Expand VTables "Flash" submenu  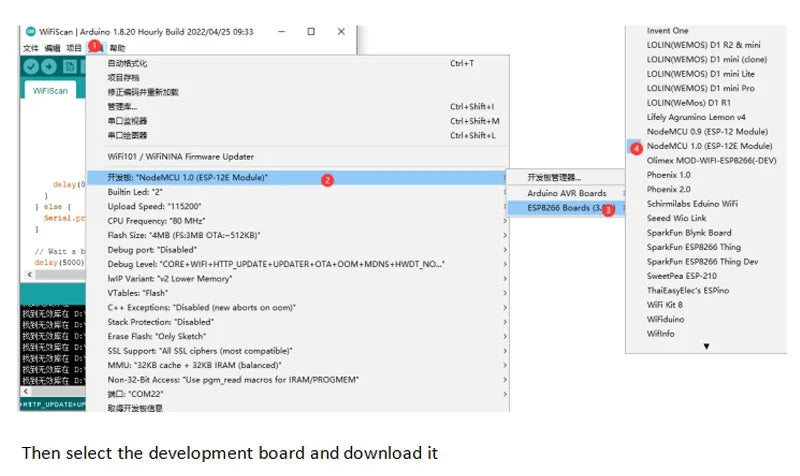point(297,293)
